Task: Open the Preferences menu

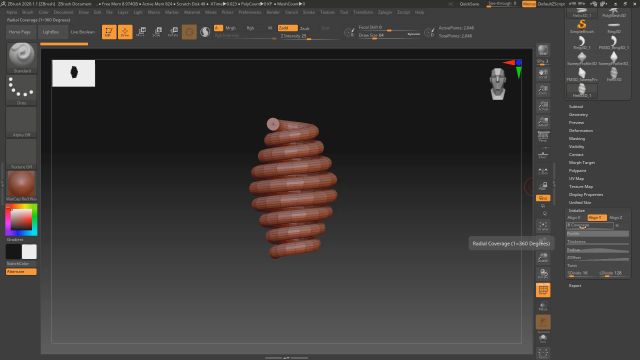Action: [x=250, y=12]
